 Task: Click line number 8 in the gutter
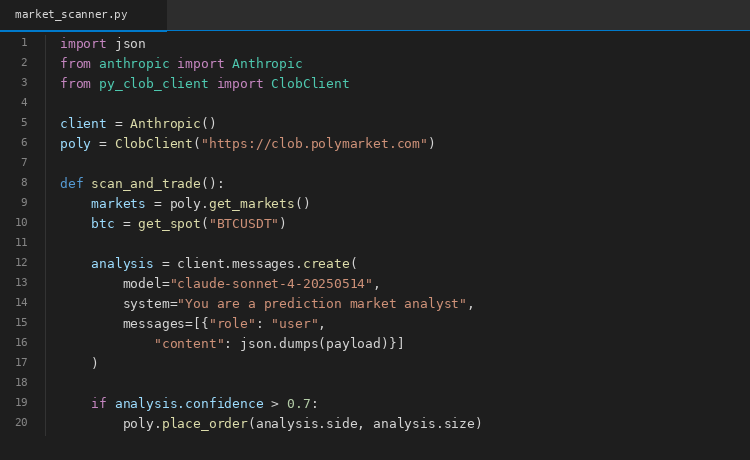coord(24,182)
